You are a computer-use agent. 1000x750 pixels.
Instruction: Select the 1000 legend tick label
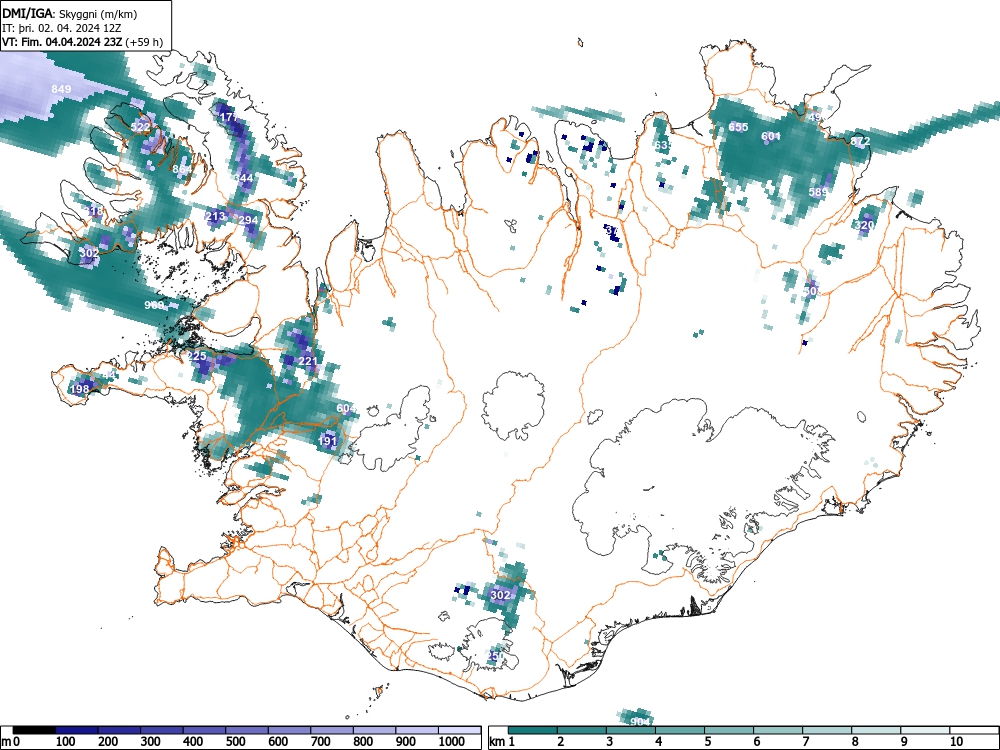tap(452, 742)
